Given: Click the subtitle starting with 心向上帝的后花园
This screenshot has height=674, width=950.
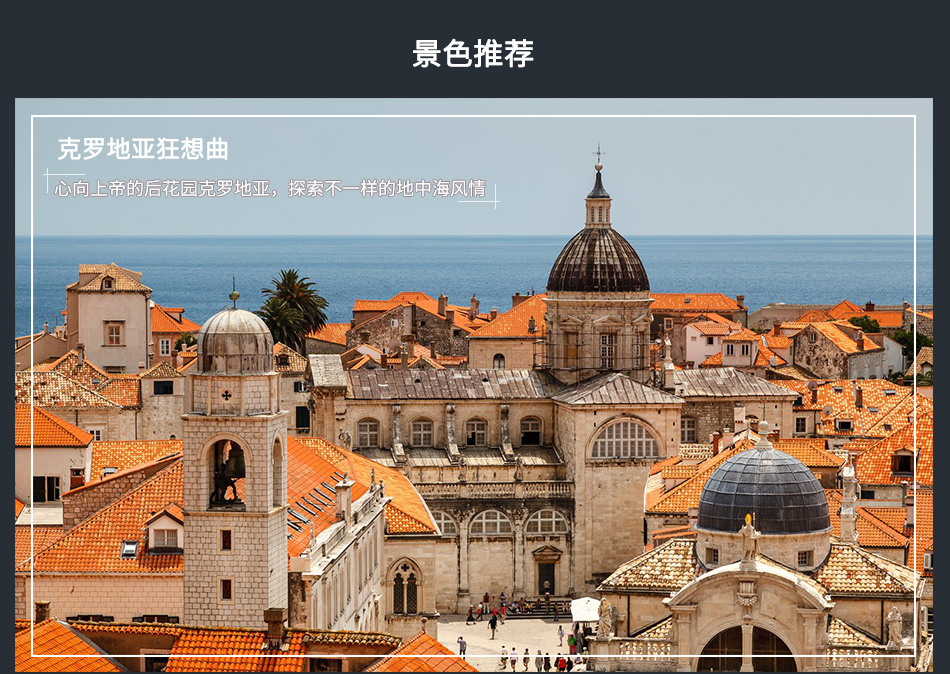Looking at the screenshot, I should (x=270, y=188).
